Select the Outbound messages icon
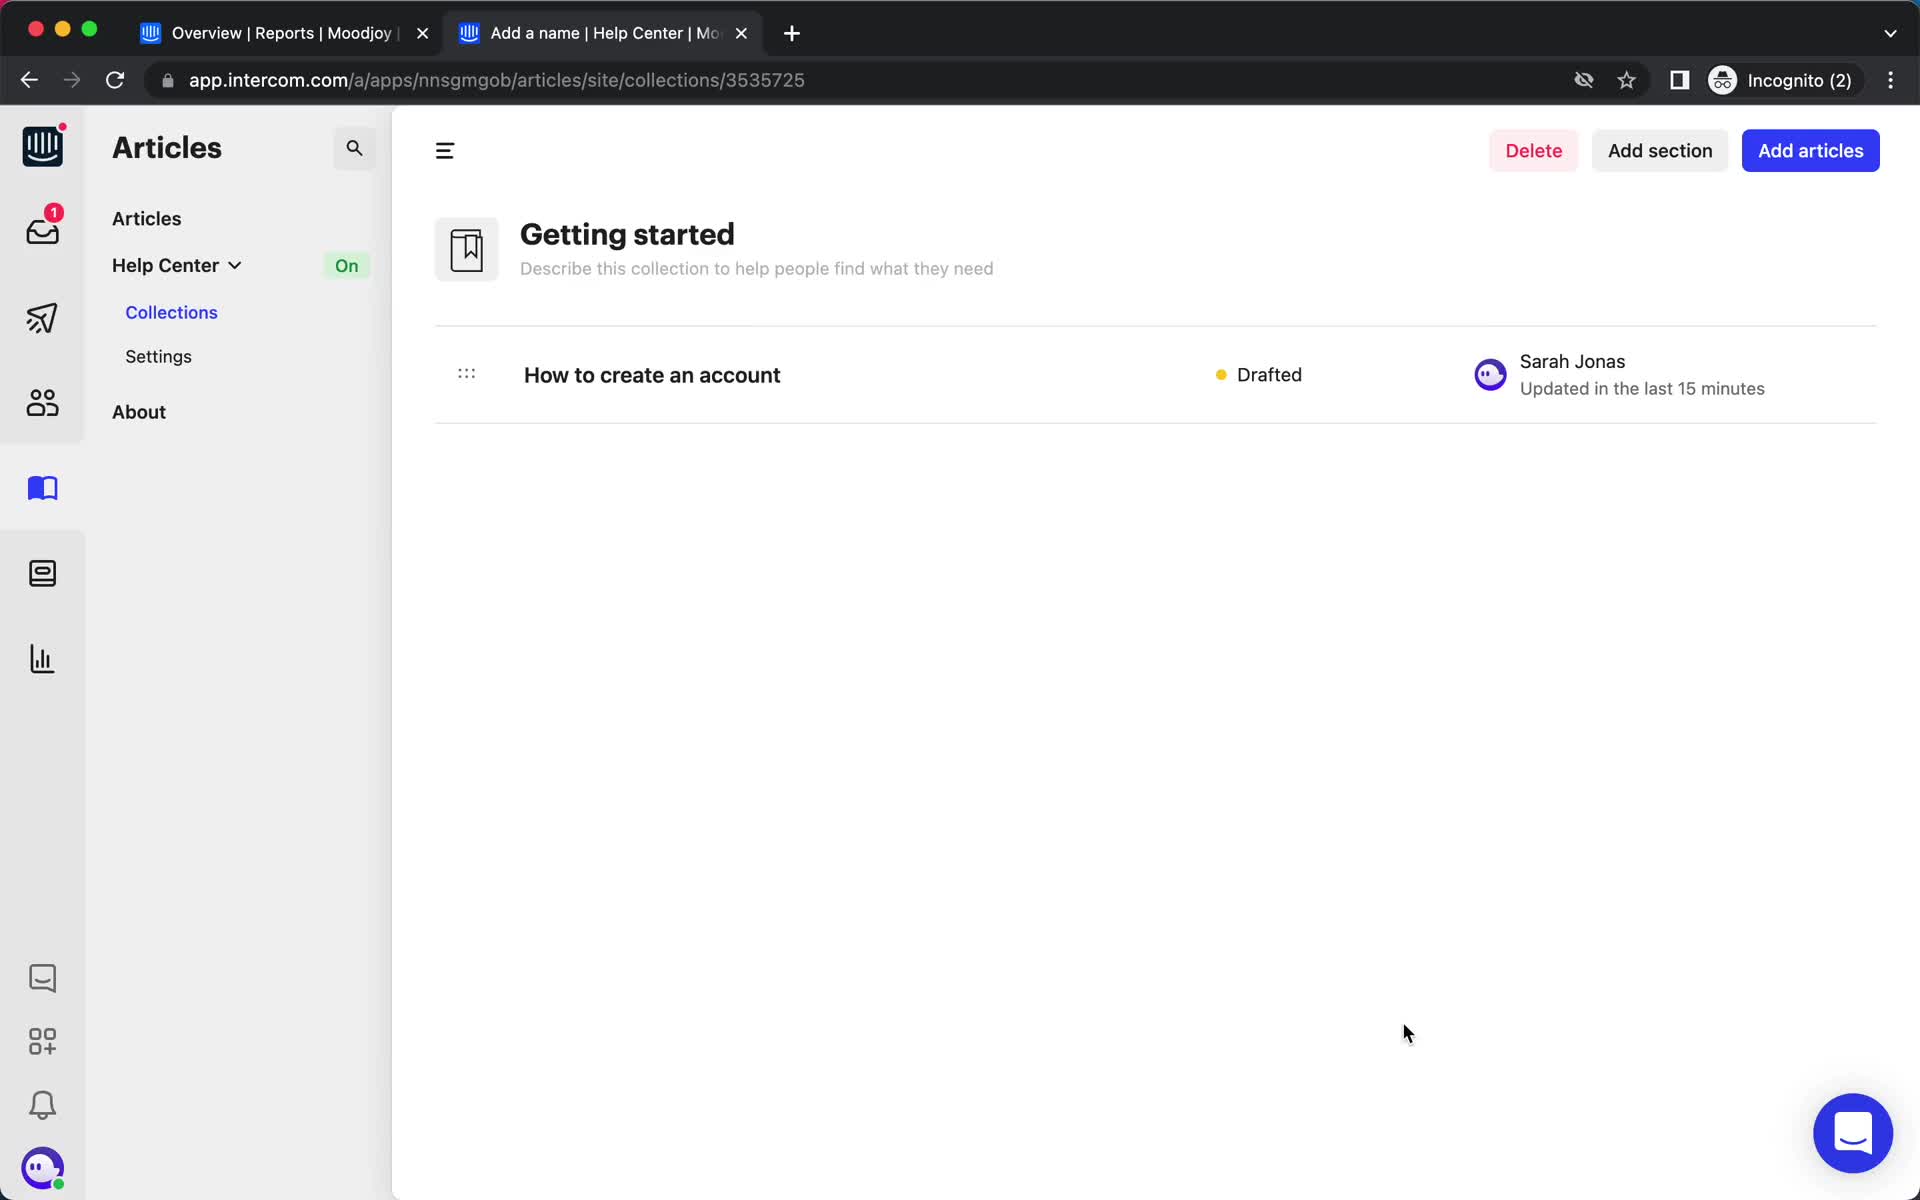The image size is (1920, 1200). click(41, 317)
